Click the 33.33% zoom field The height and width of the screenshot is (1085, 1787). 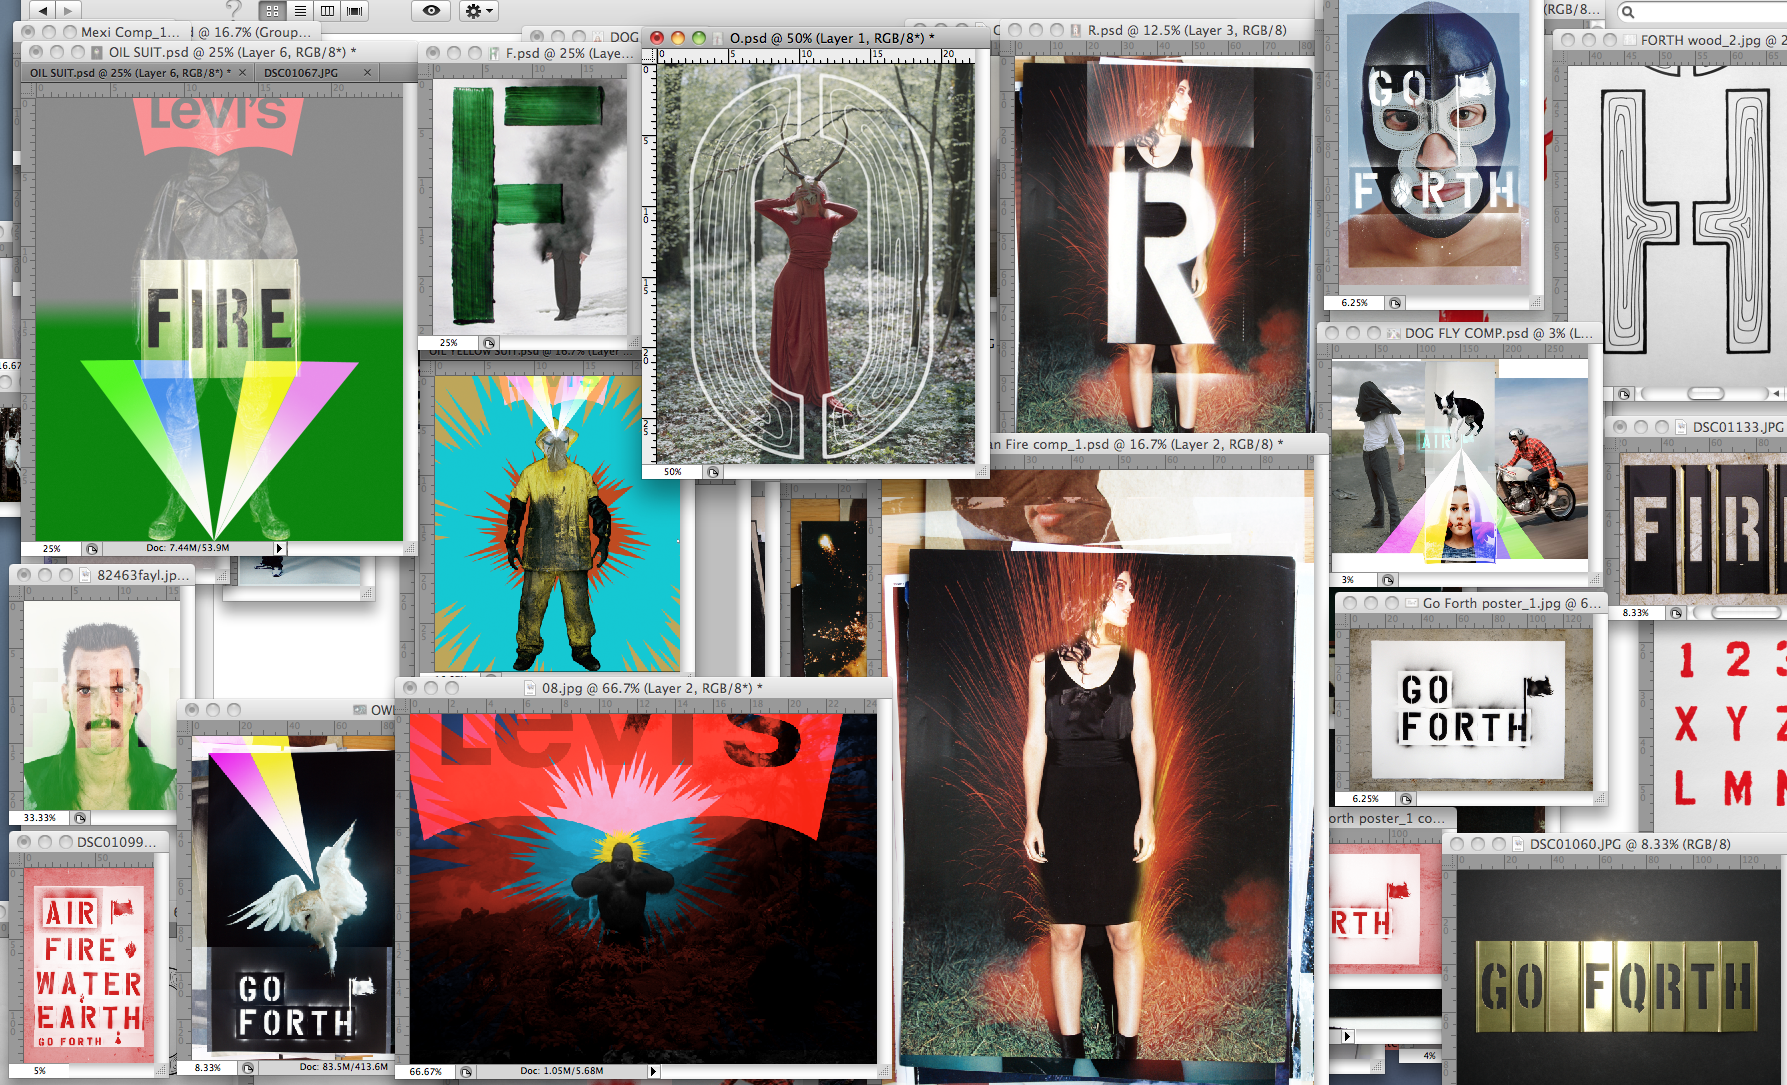tap(40, 817)
